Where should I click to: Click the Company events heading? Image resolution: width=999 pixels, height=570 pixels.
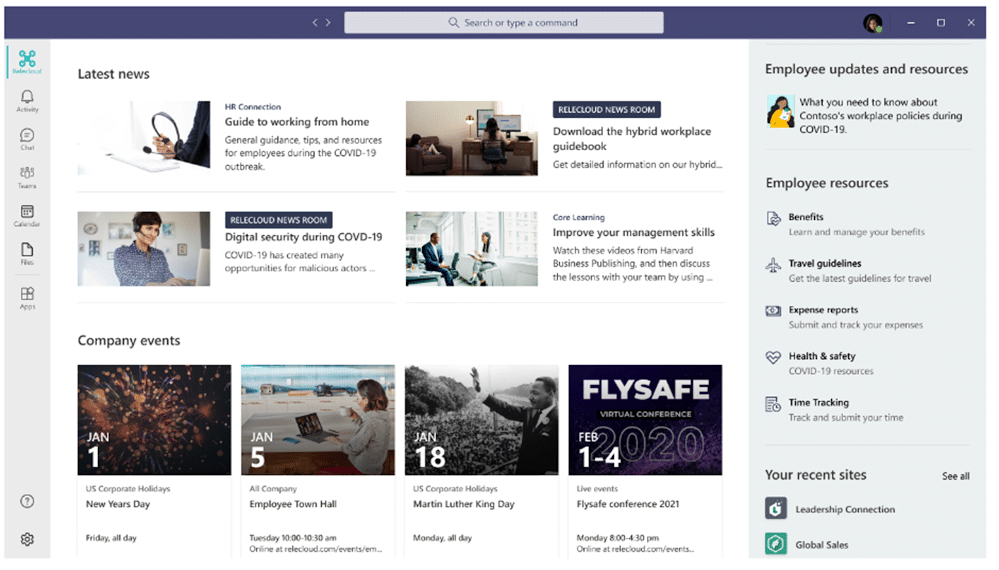[129, 341]
